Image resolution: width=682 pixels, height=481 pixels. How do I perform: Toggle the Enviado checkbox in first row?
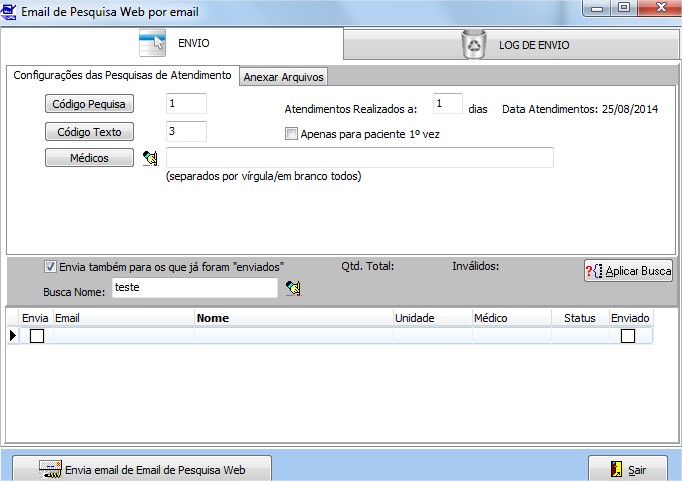628,336
